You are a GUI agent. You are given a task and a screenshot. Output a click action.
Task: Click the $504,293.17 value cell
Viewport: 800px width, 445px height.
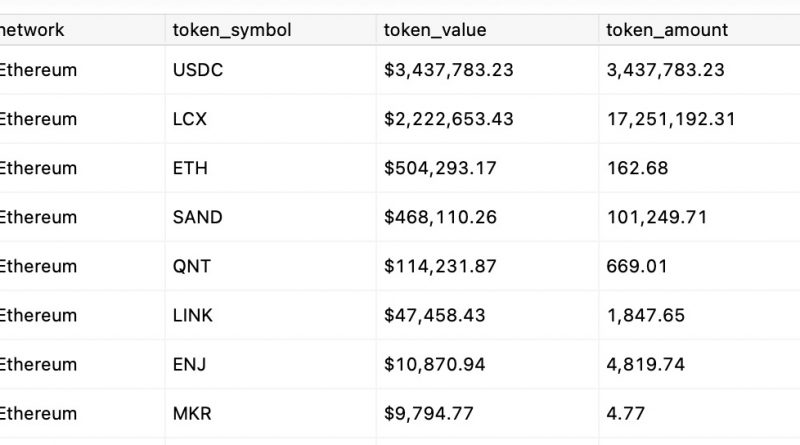pyautogui.click(x=440, y=168)
